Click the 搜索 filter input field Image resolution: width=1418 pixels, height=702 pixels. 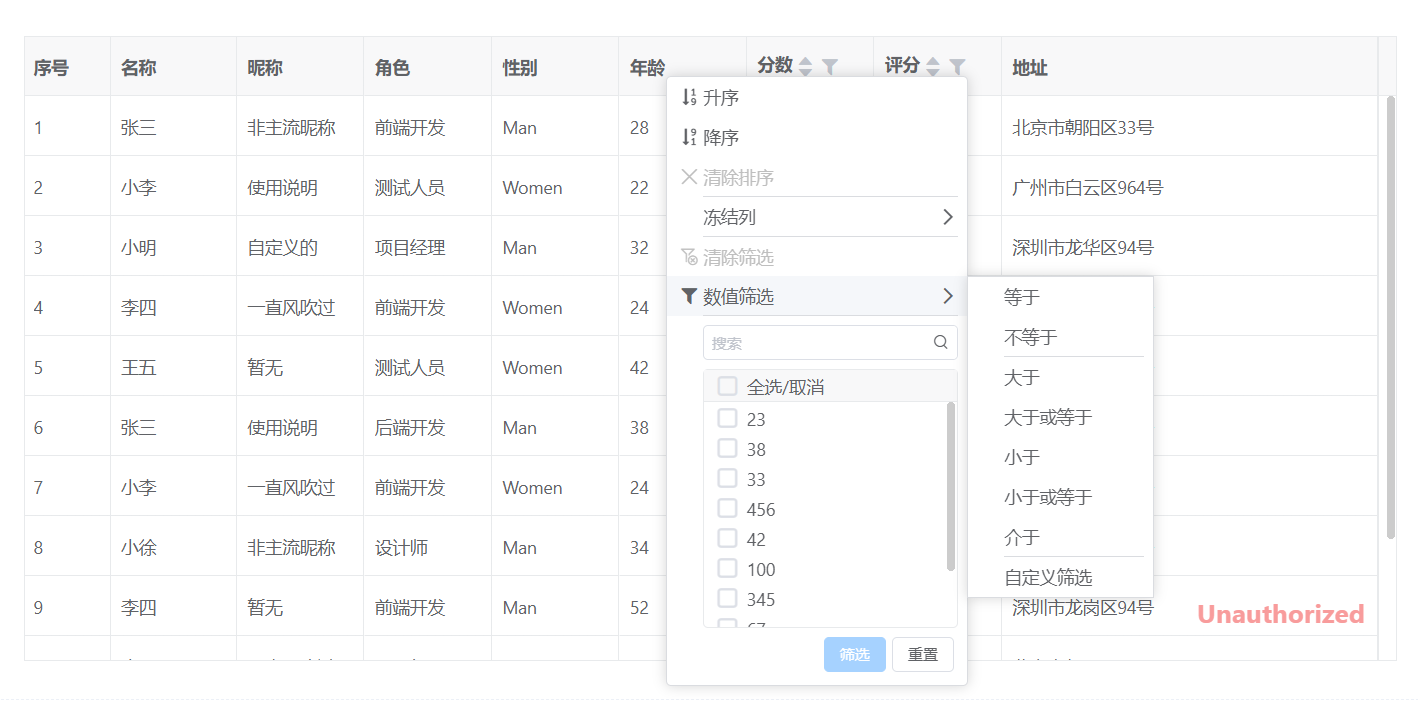pos(830,342)
